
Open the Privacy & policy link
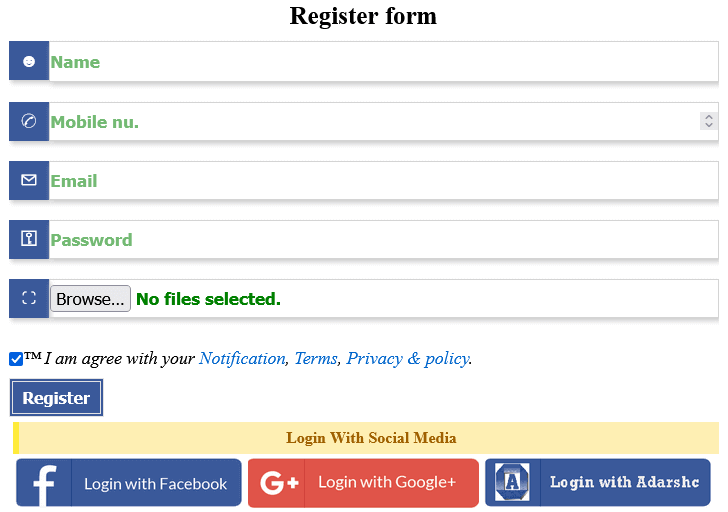click(407, 358)
